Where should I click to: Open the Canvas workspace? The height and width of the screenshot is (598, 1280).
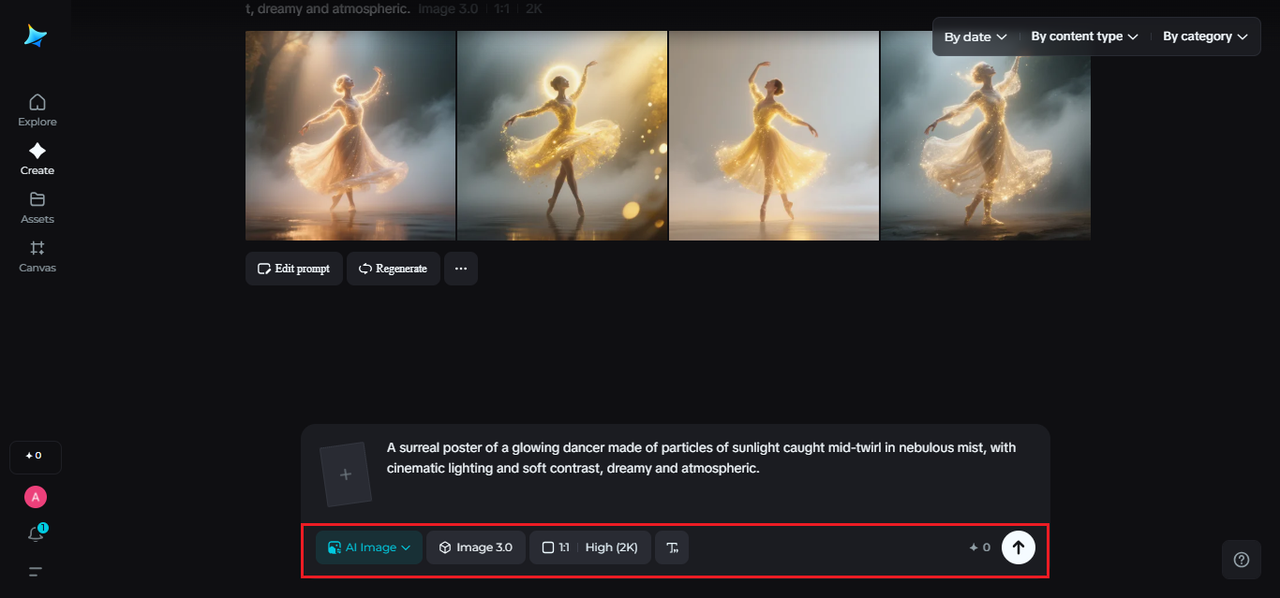[36, 255]
